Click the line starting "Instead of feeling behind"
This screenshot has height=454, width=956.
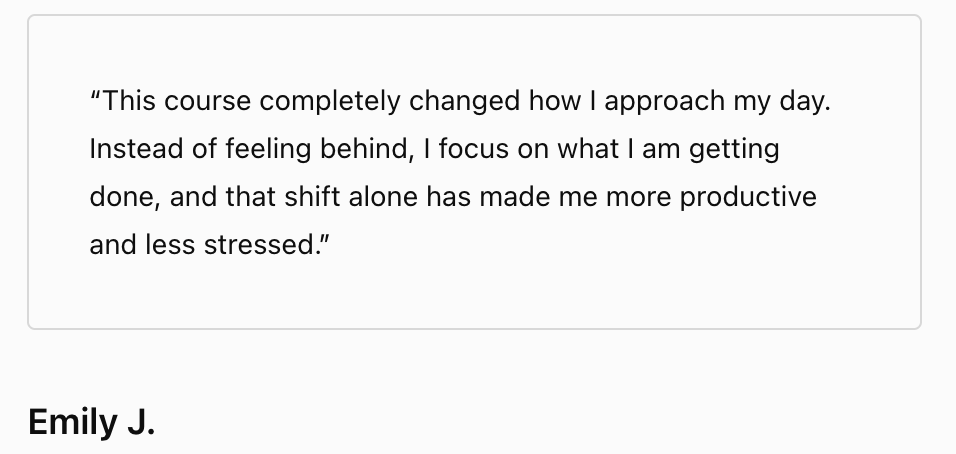[434, 149]
